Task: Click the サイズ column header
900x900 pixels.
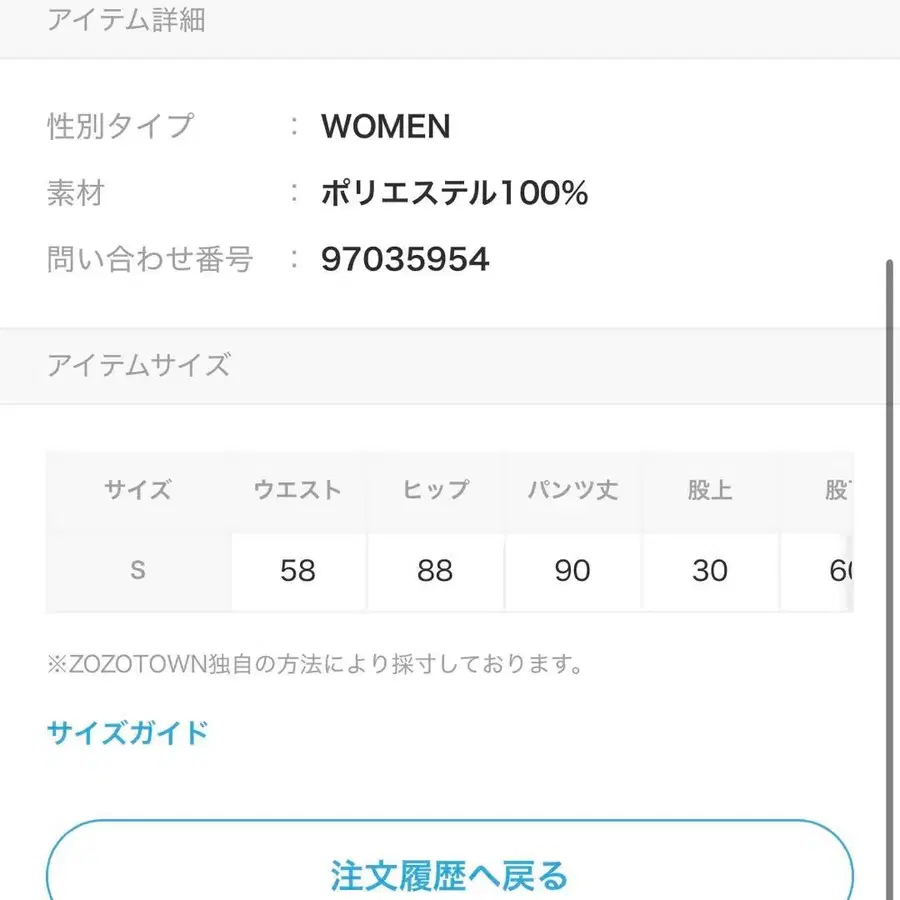Action: coord(138,490)
